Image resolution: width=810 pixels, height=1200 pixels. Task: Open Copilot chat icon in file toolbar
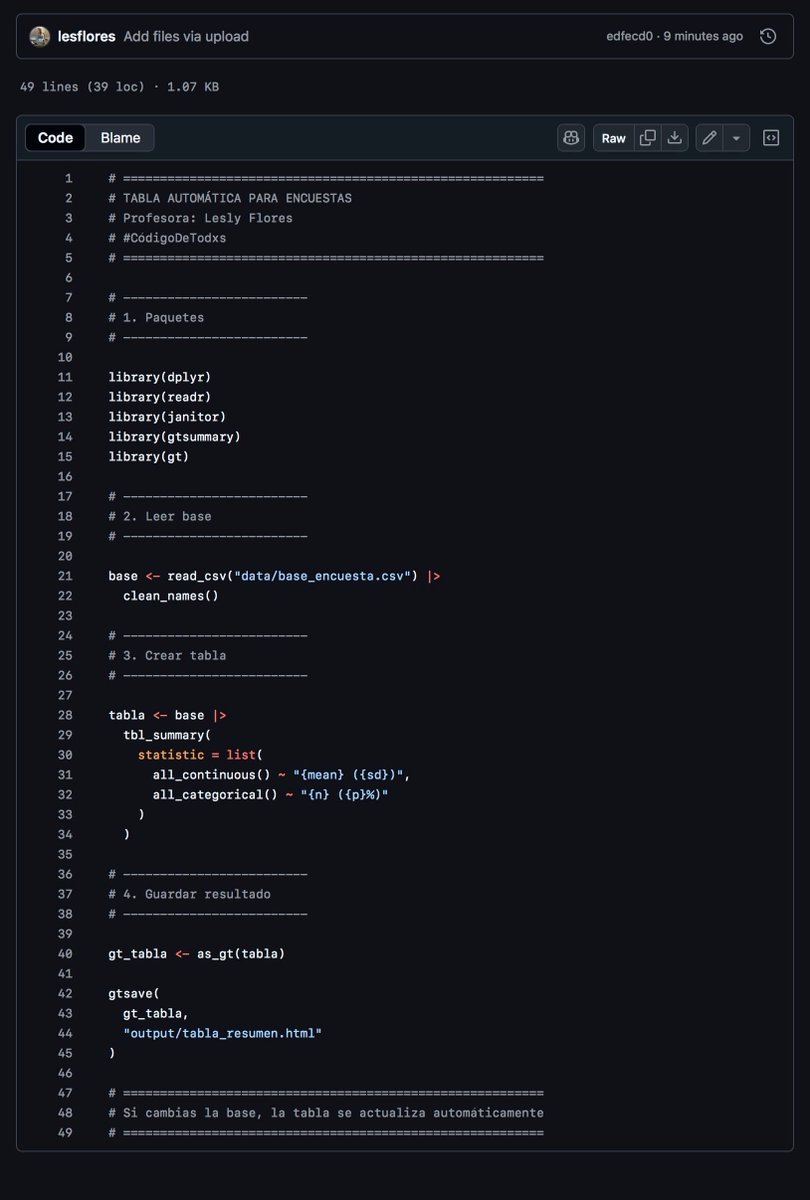coord(571,138)
